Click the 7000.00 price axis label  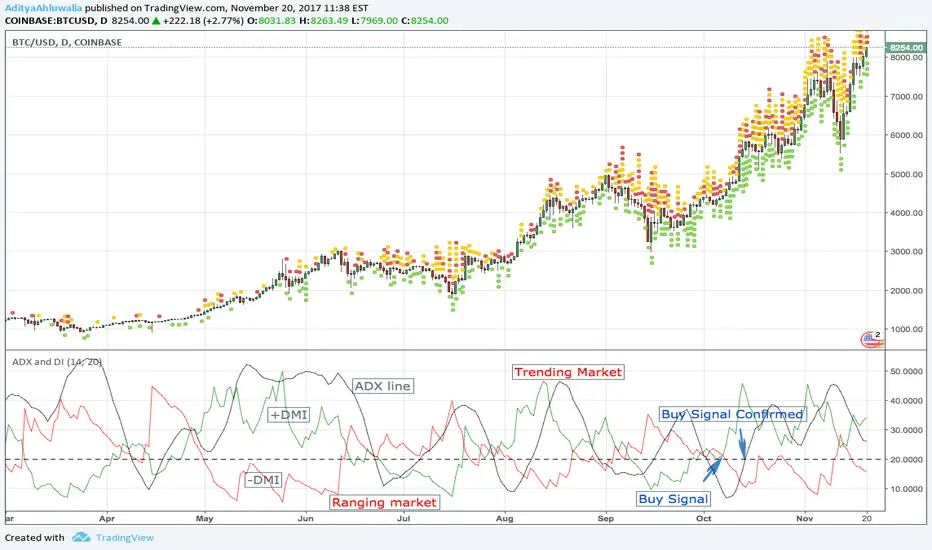click(x=906, y=96)
